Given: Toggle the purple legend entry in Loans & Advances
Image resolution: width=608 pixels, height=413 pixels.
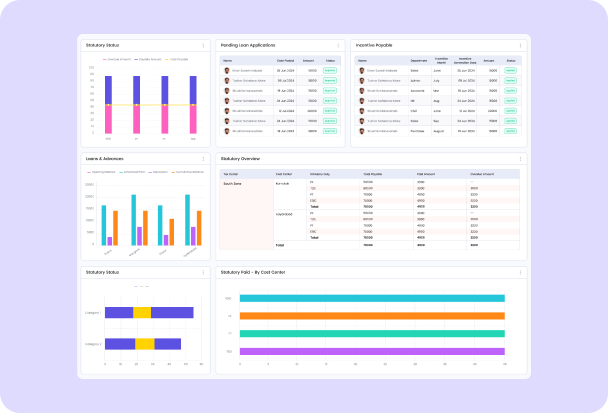Looking at the screenshot, I should (152, 172).
